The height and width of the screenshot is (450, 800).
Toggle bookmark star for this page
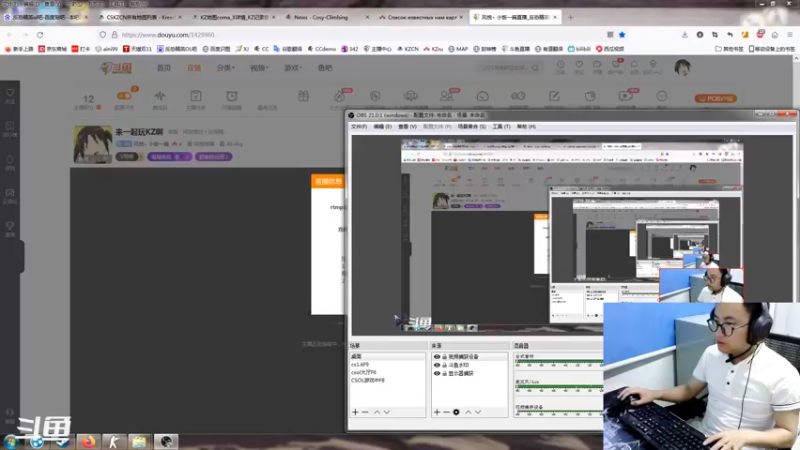click(x=622, y=35)
